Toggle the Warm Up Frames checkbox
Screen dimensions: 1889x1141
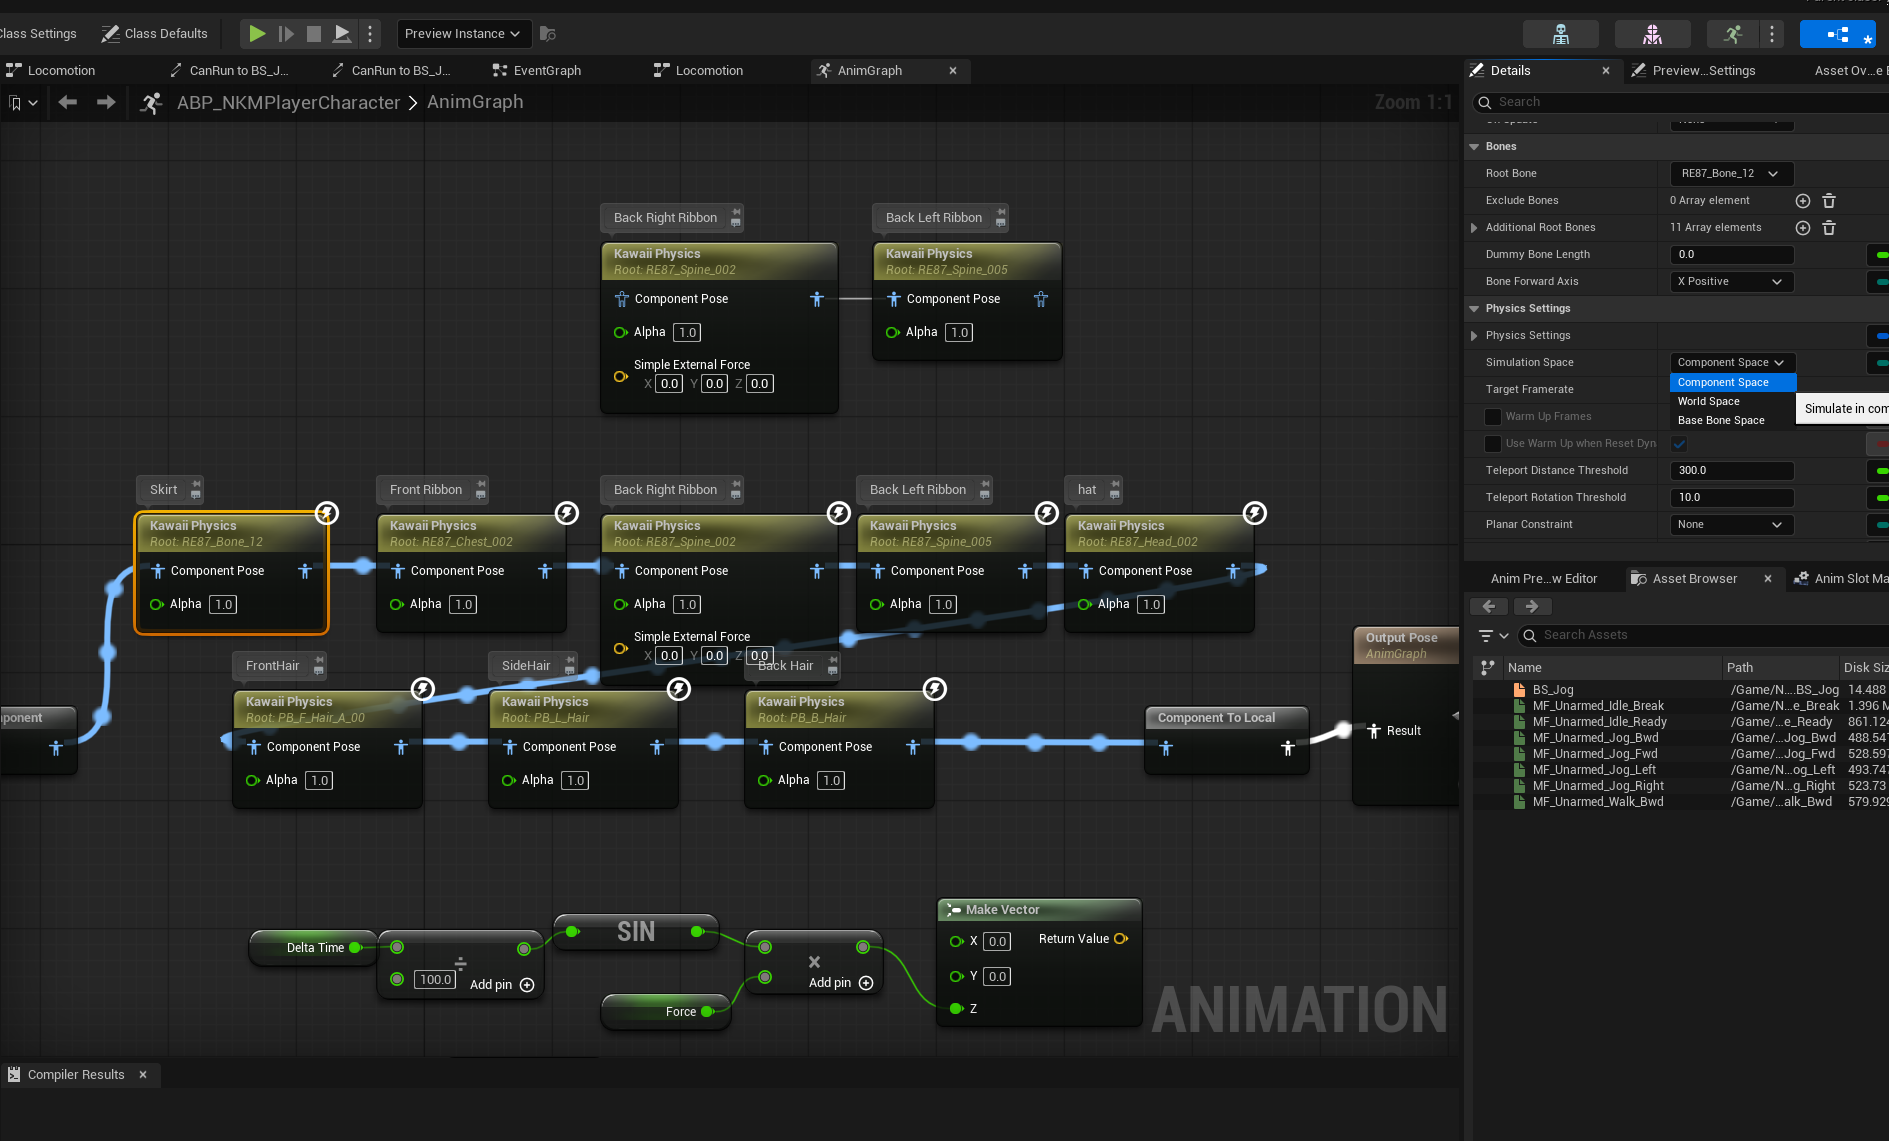pos(1493,417)
